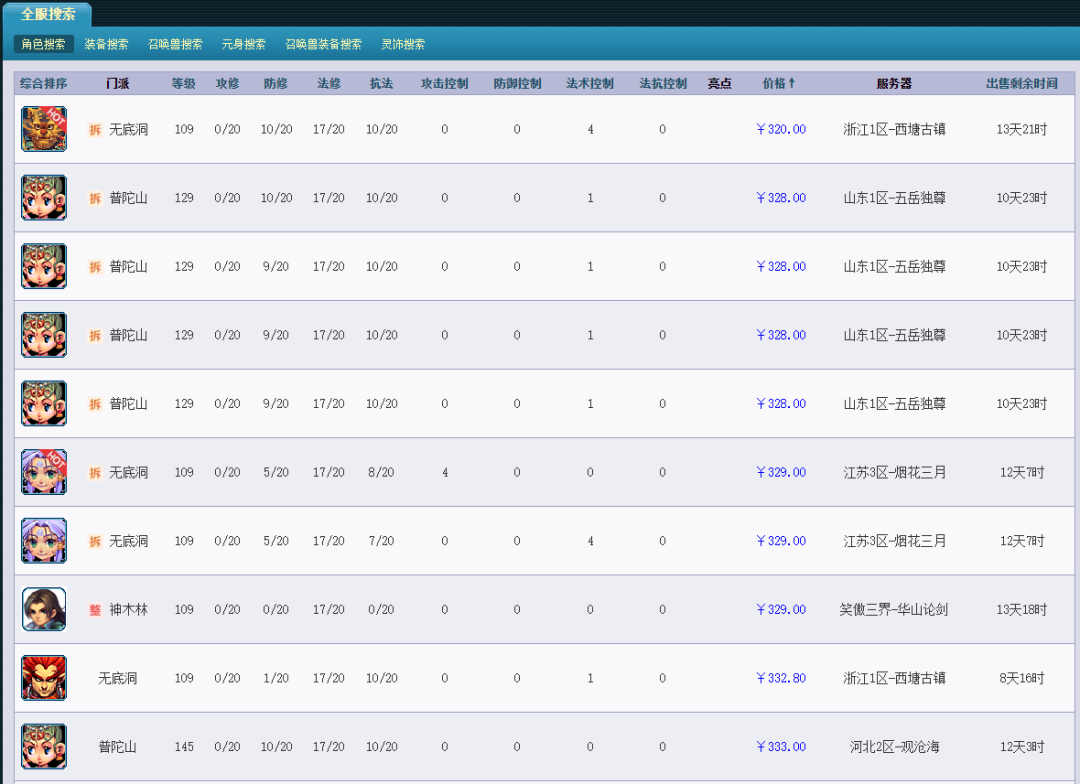Viewport: 1080px width, 784px height.
Task: Sort by the 攻修 column header
Action: point(227,83)
